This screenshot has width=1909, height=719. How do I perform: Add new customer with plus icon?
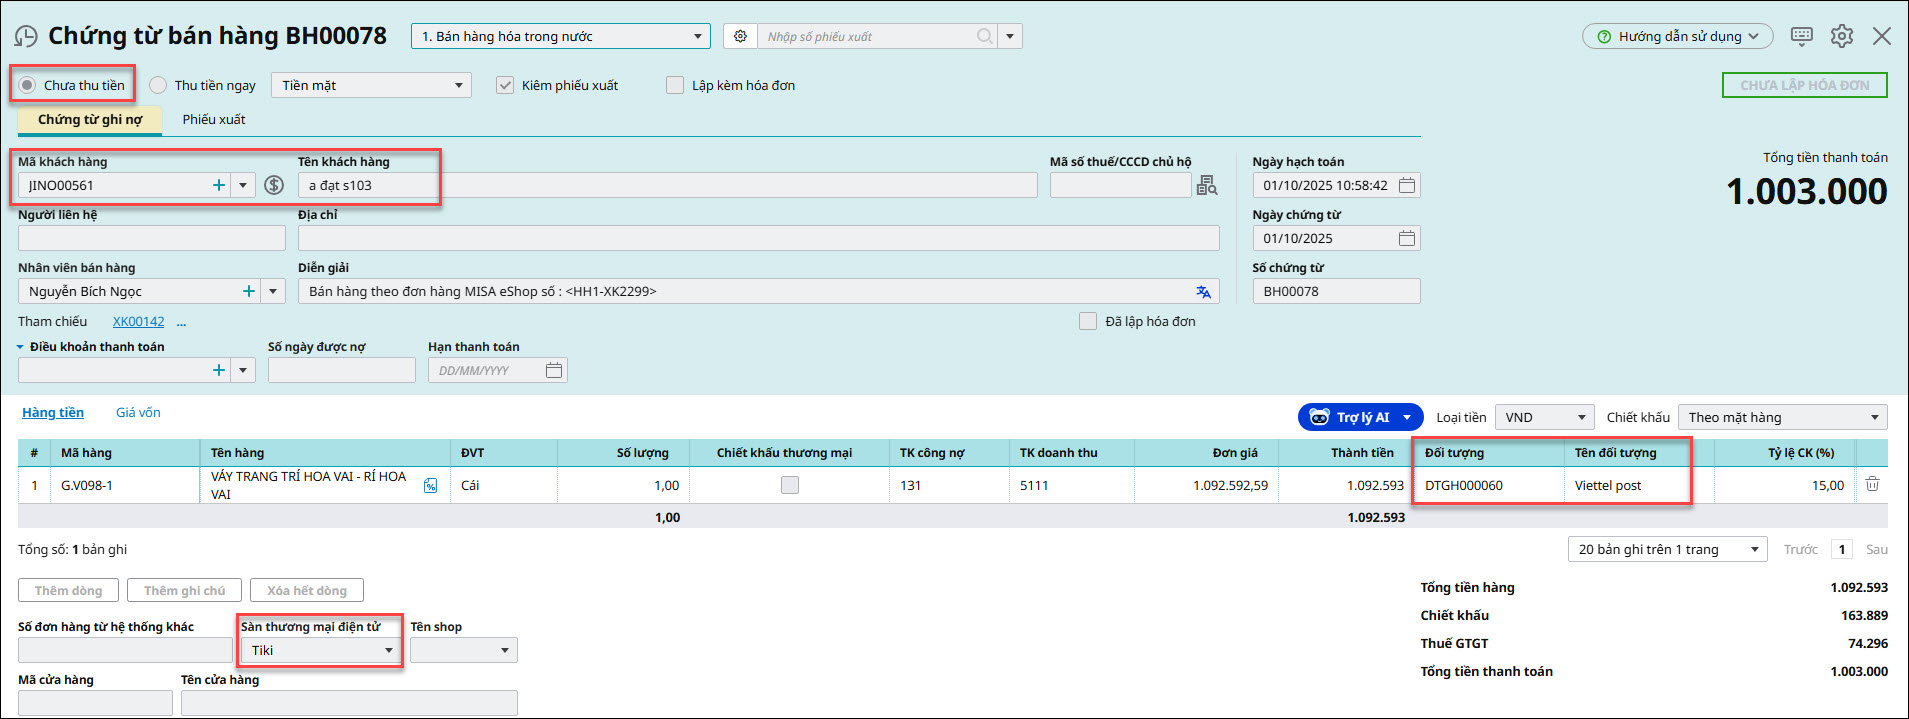219,185
